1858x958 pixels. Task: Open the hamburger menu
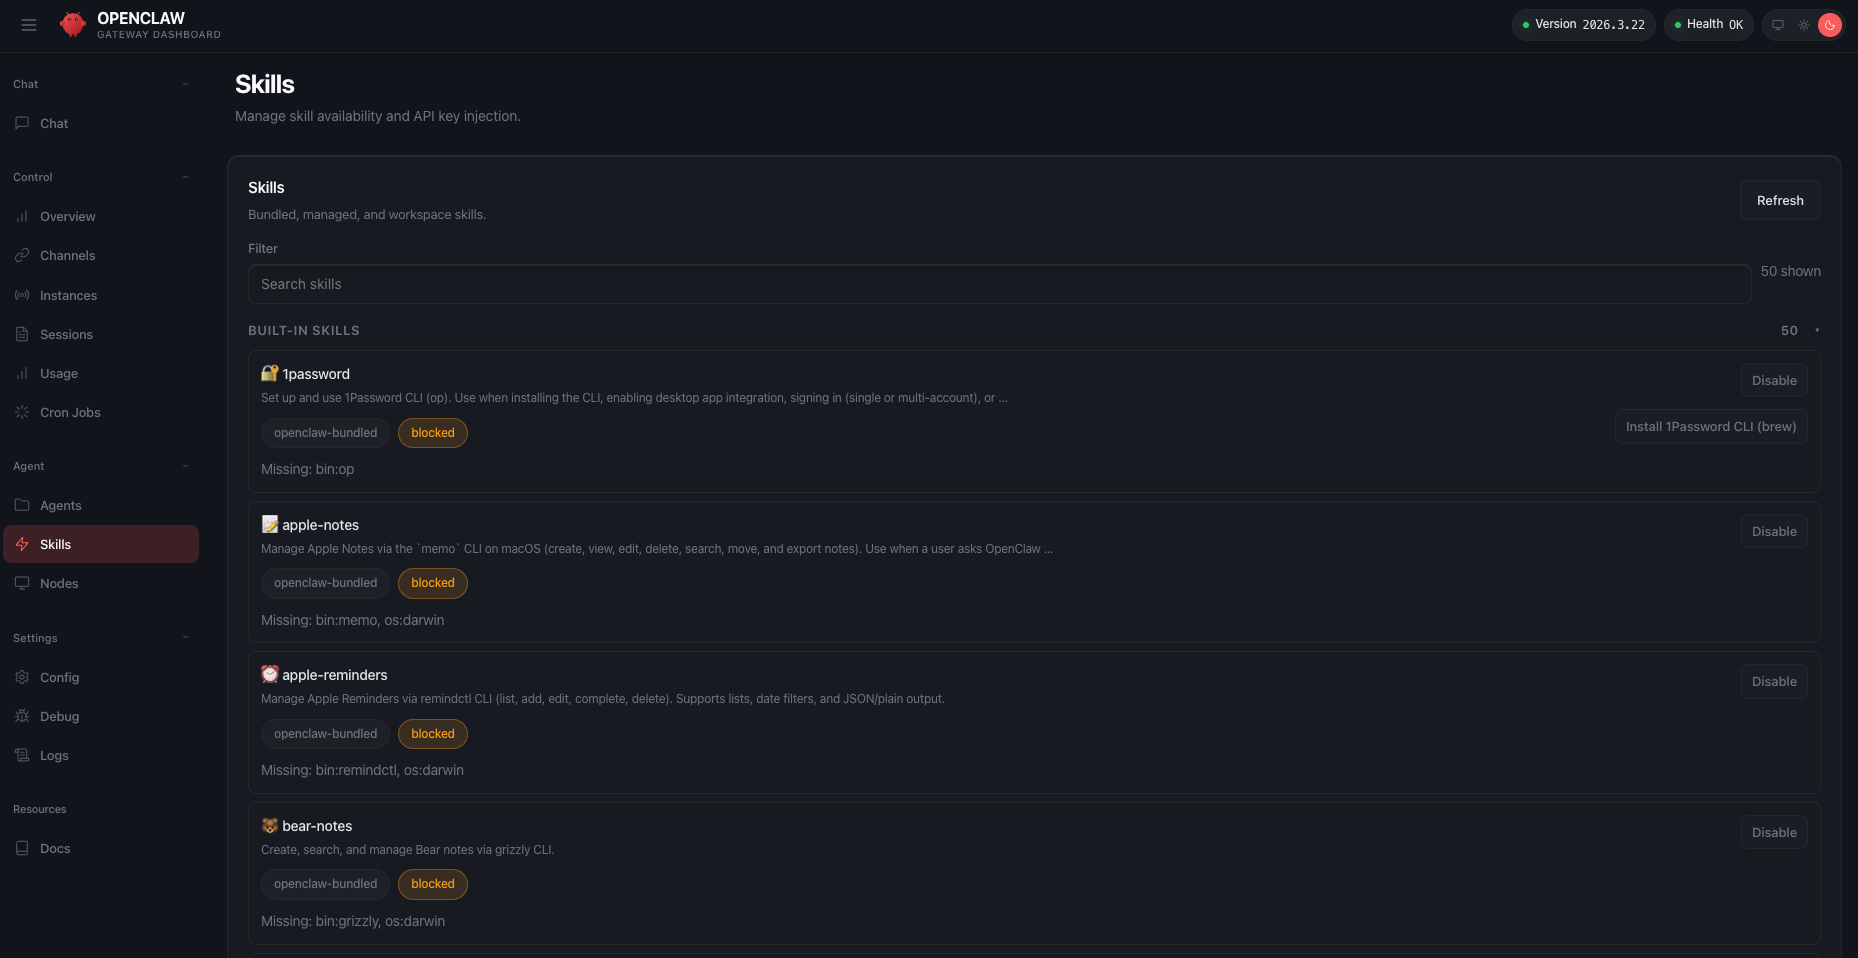tap(29, 25)
